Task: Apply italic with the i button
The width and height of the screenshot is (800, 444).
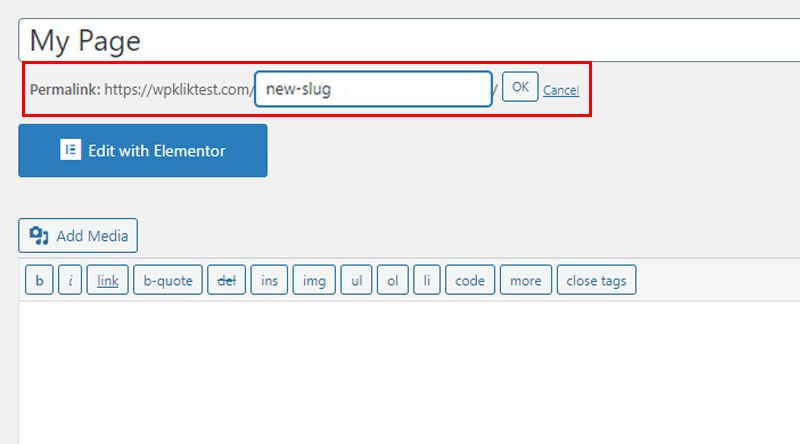Action: point(70,280)
